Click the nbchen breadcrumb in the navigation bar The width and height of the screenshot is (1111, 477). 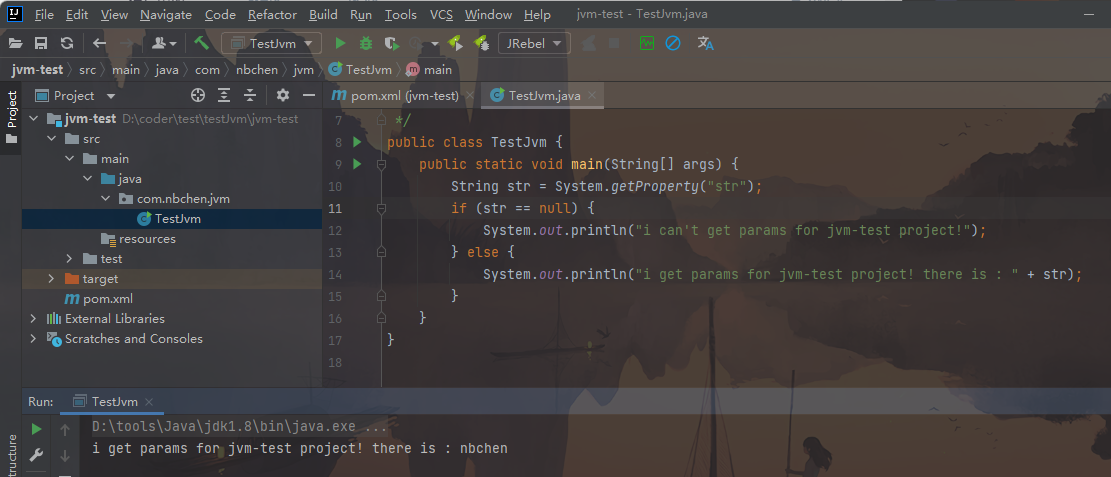pyautogui.click(x=256, y=70)
